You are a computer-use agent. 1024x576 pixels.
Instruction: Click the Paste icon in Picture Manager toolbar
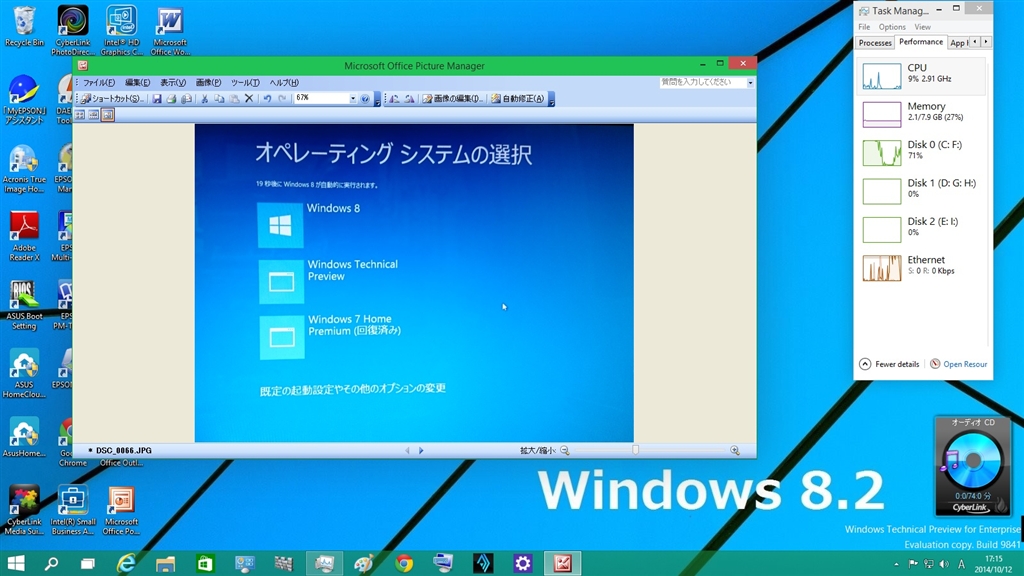pyautogui.click(x=234, y=99)
